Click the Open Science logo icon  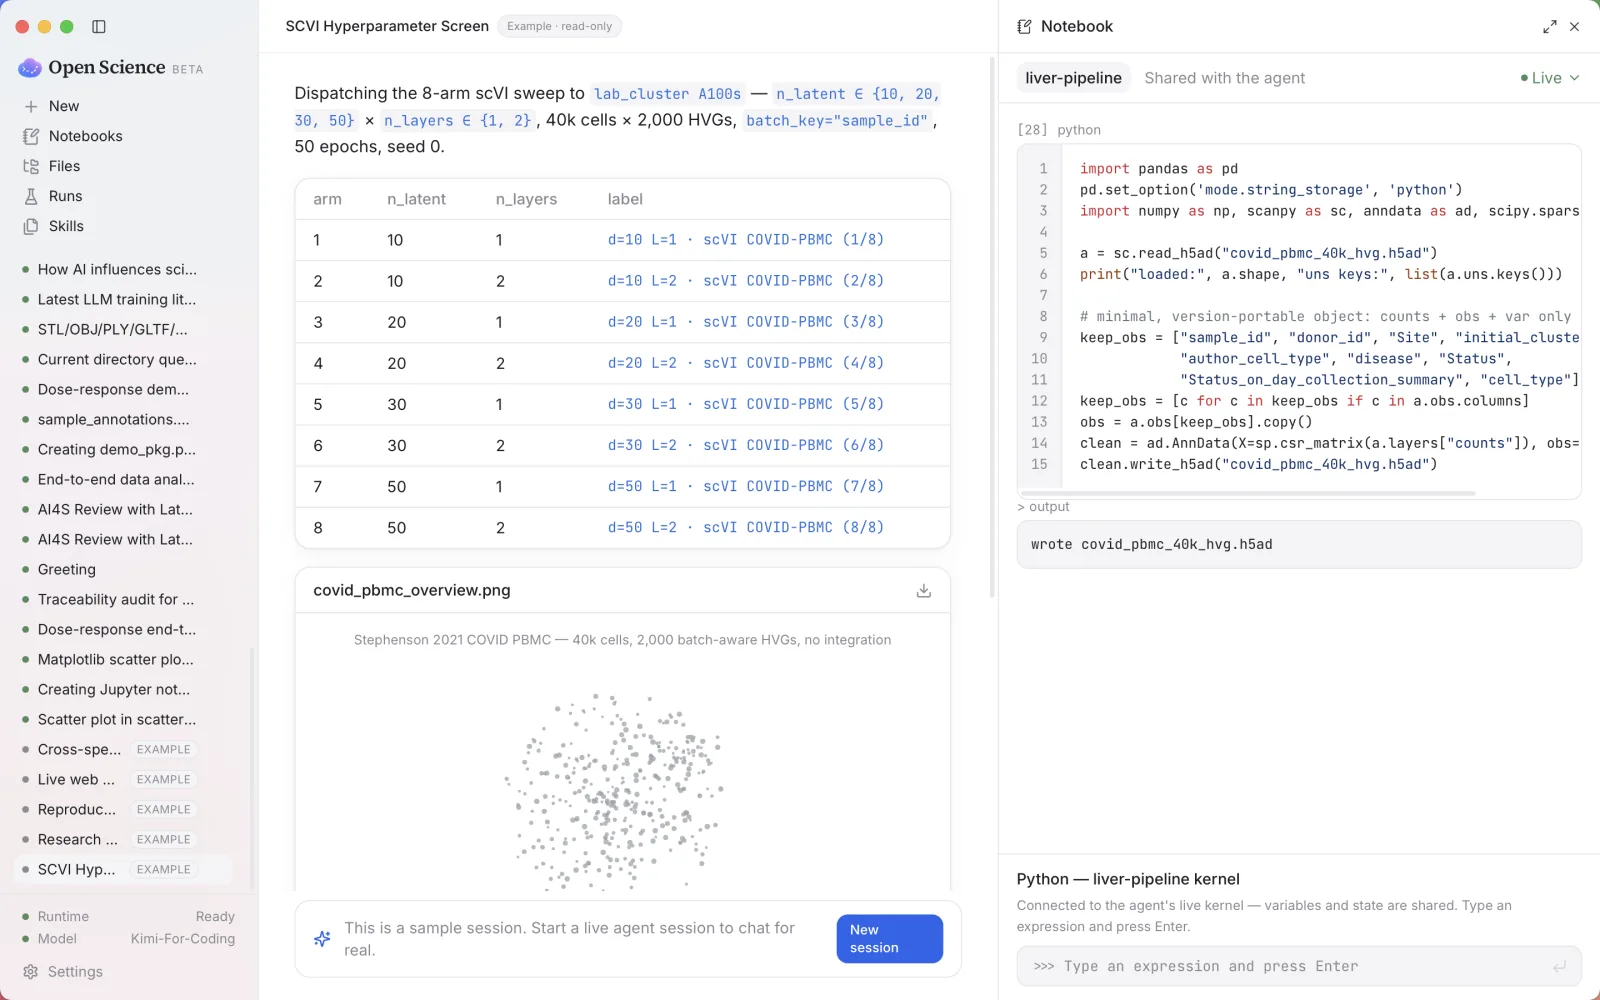(30, 68)
